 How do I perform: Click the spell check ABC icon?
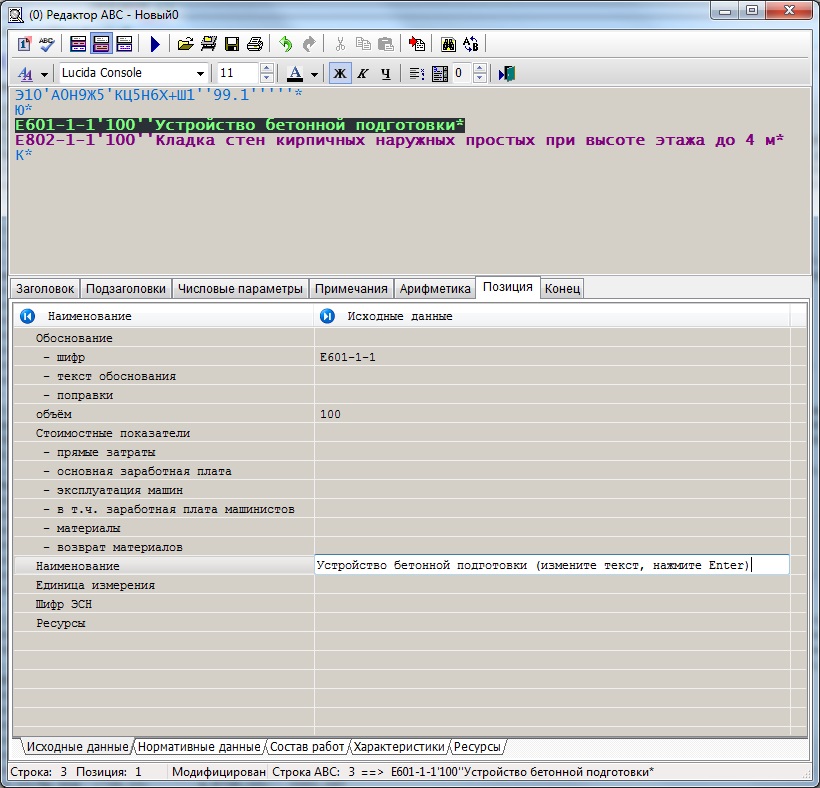point(46,44)
